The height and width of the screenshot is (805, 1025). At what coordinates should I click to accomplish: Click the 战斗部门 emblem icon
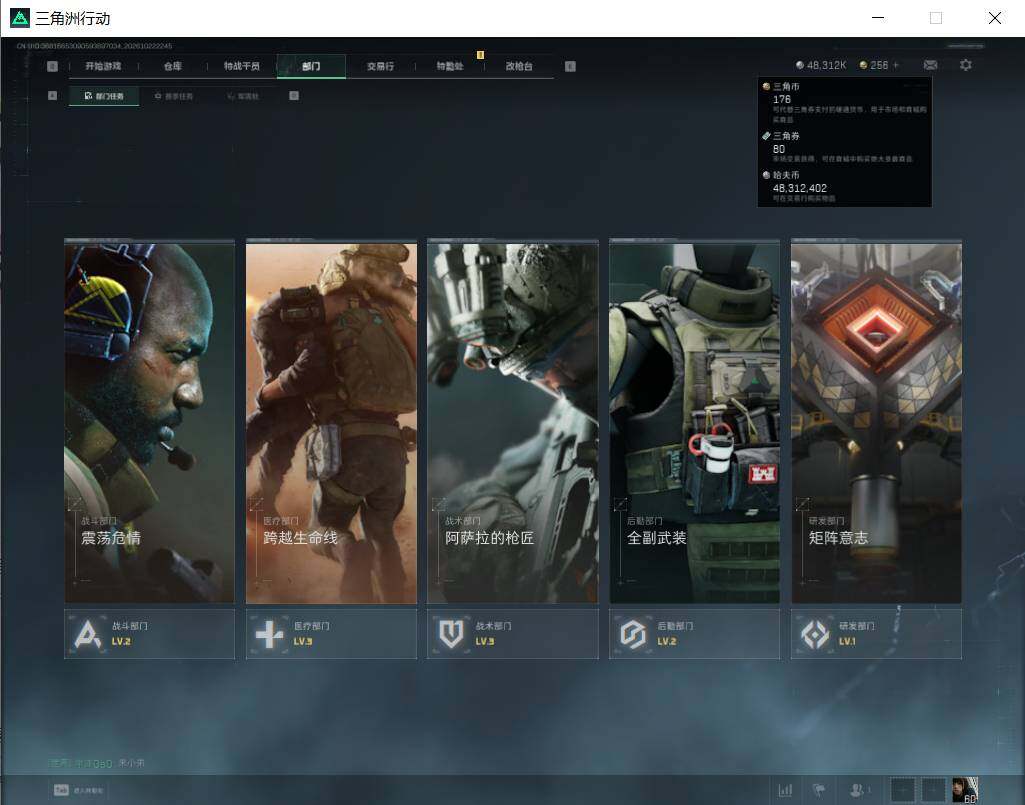coord(88,634)
